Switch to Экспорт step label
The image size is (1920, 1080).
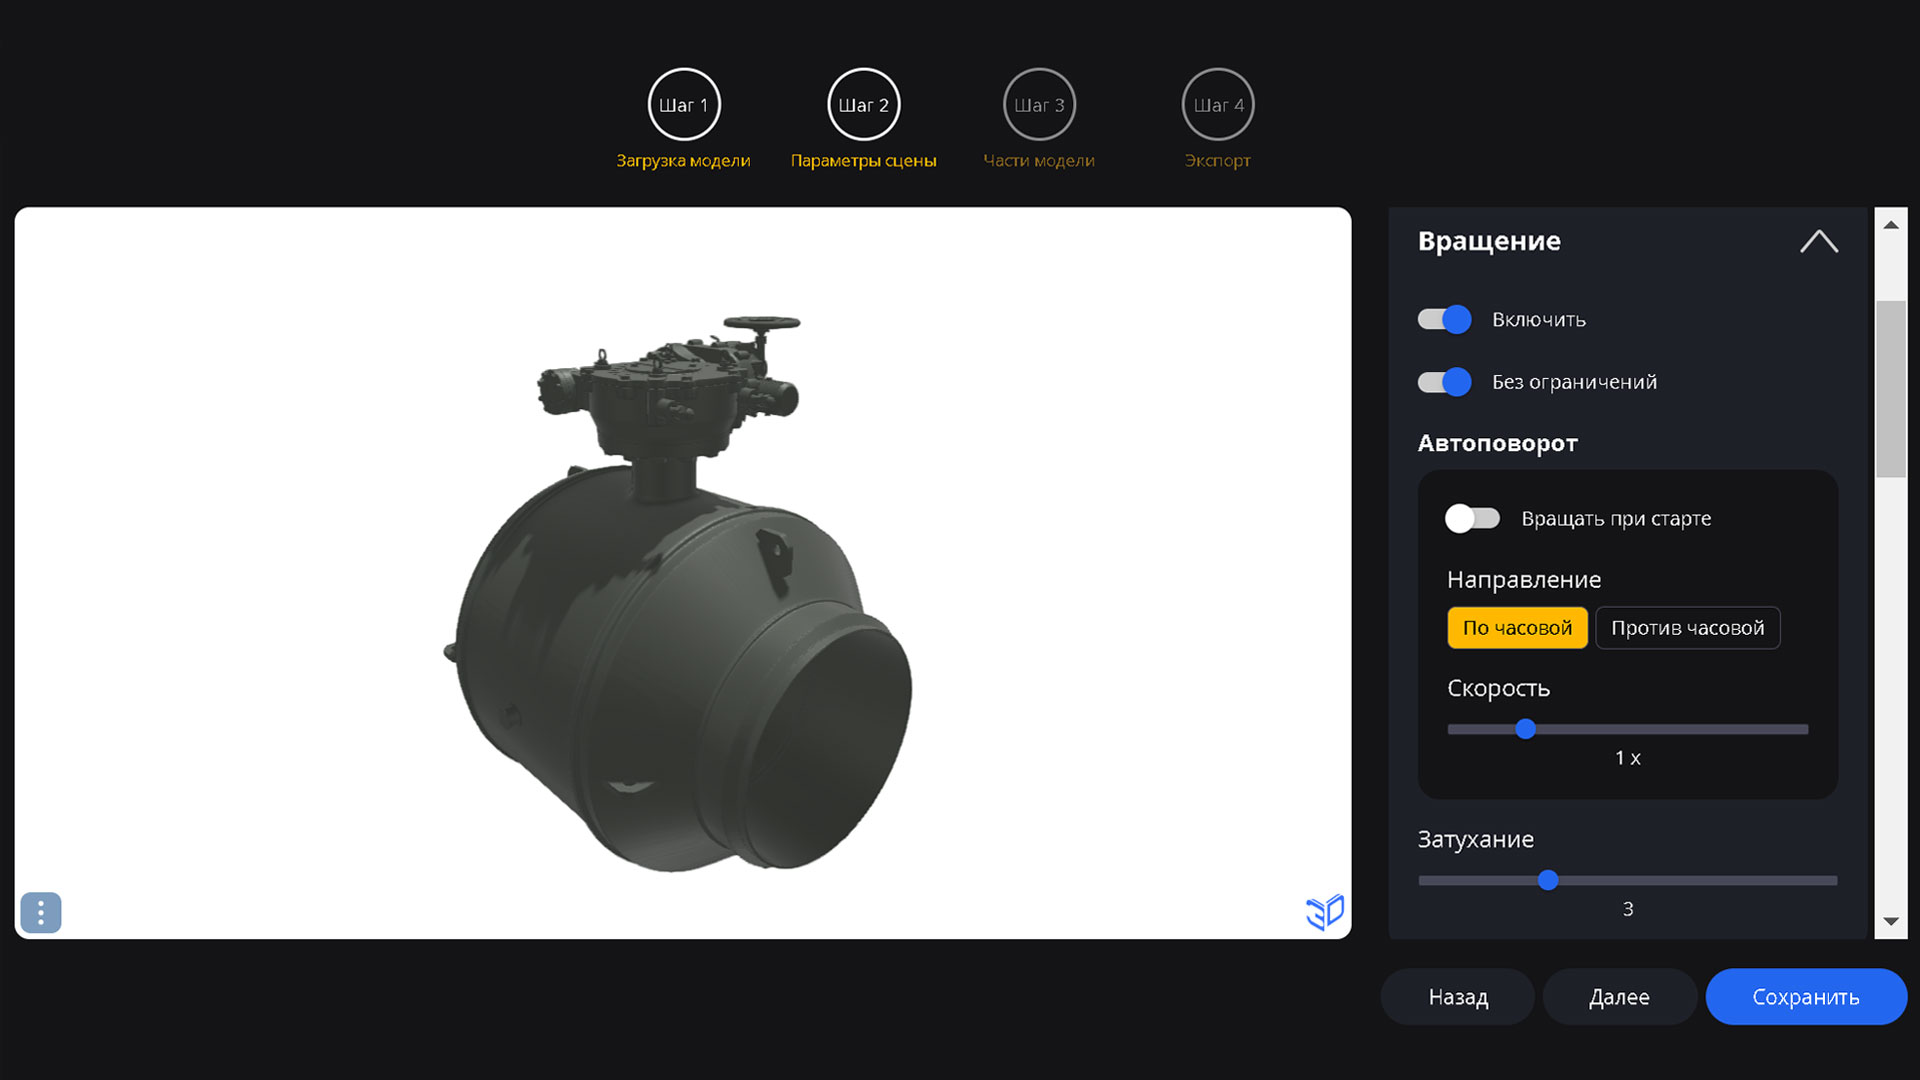1217,161
